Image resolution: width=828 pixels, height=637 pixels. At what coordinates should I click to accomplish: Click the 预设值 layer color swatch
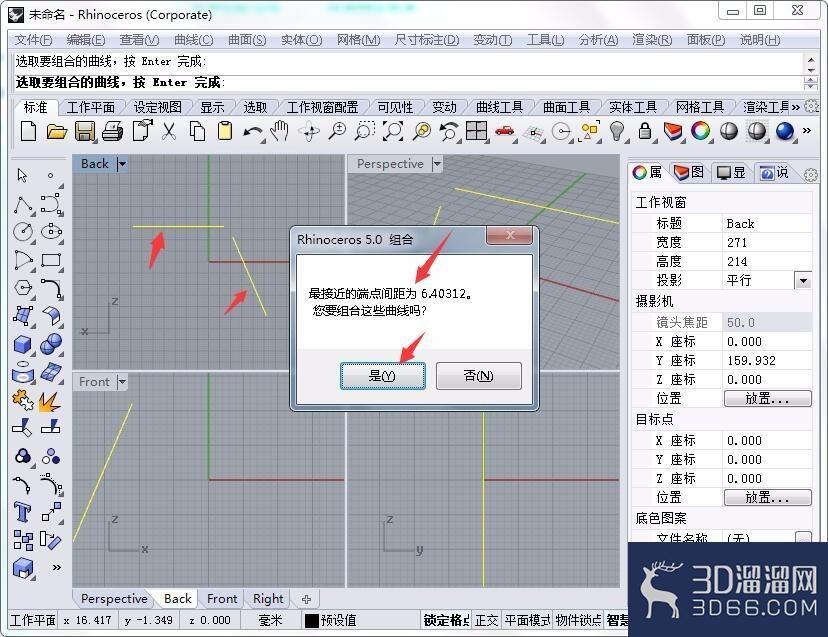tap(312, 621)
